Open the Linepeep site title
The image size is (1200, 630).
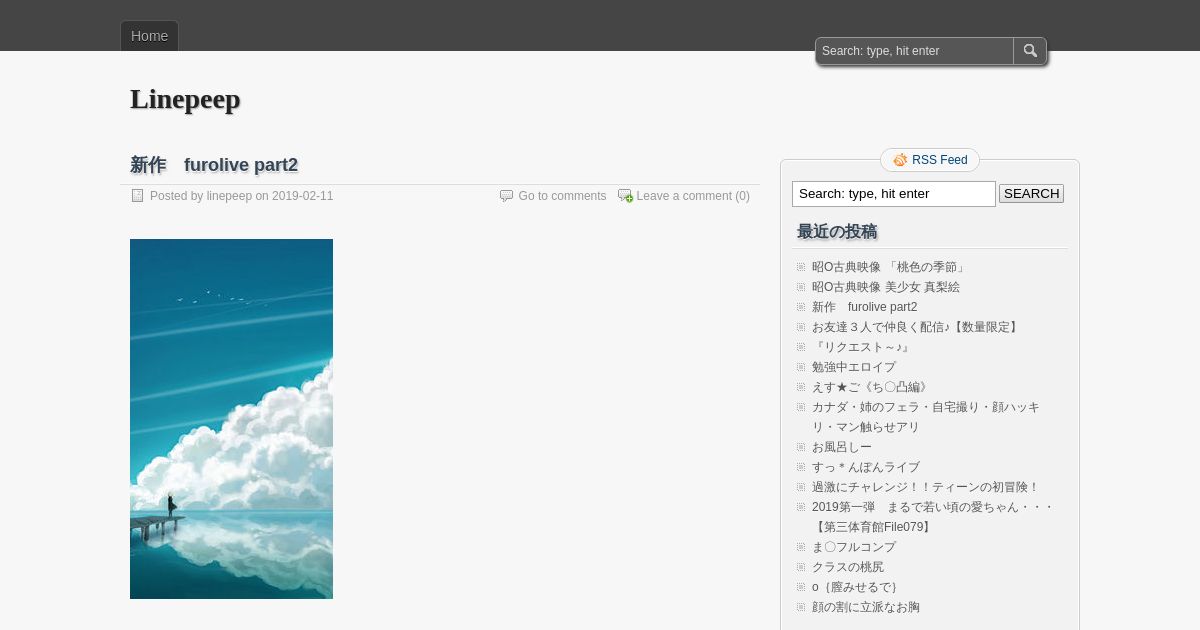pyautogui.click(x=185, y=99)
